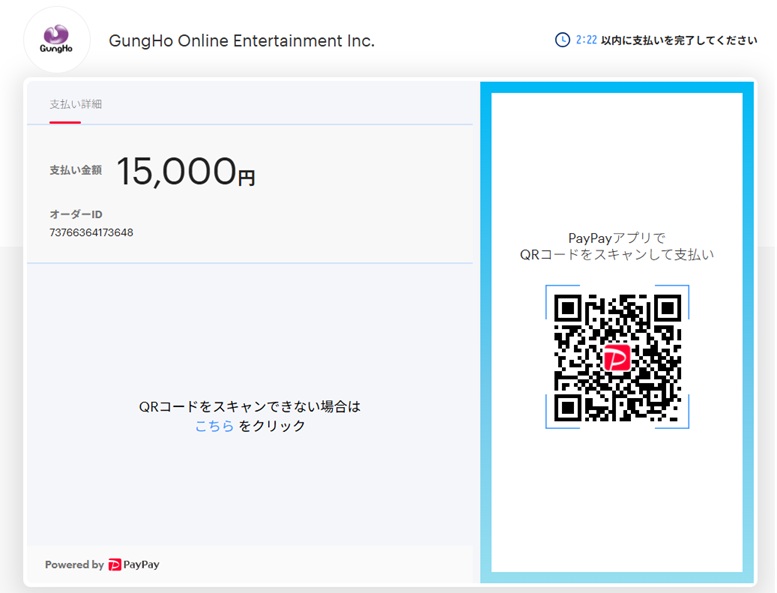
Task: Click the clock icon beside the countdown
Action: (562, 40)
